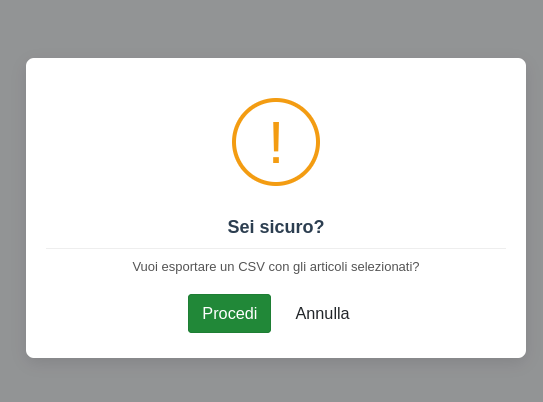Click the divider line under the heading
Viewport: 543px width, 402px height.
click(x=276, y=248)
